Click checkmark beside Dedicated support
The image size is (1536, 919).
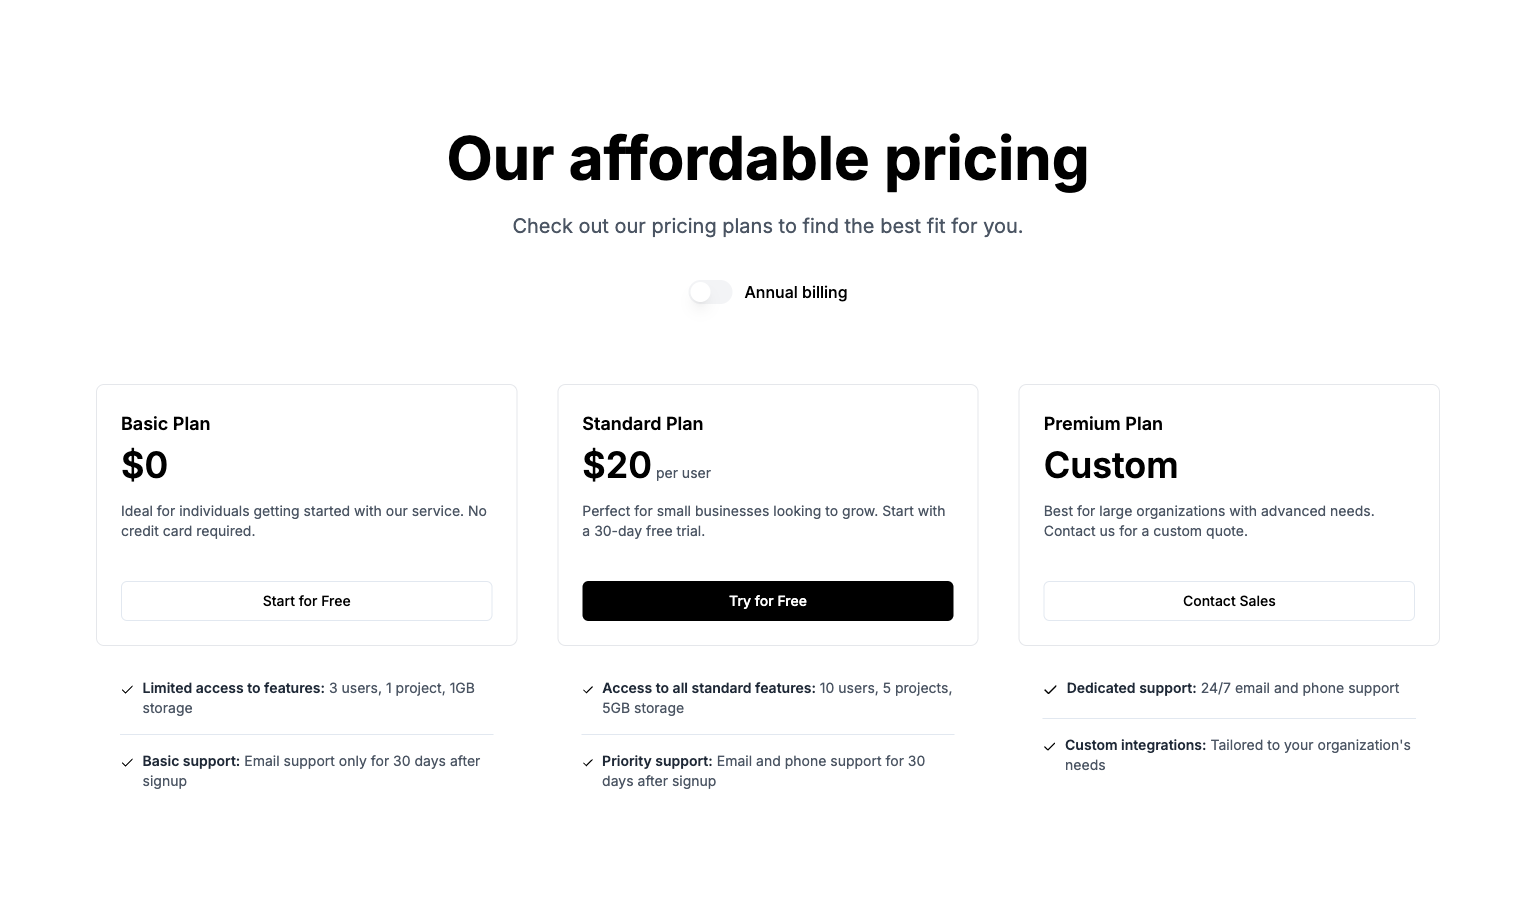pos(1050,689)
